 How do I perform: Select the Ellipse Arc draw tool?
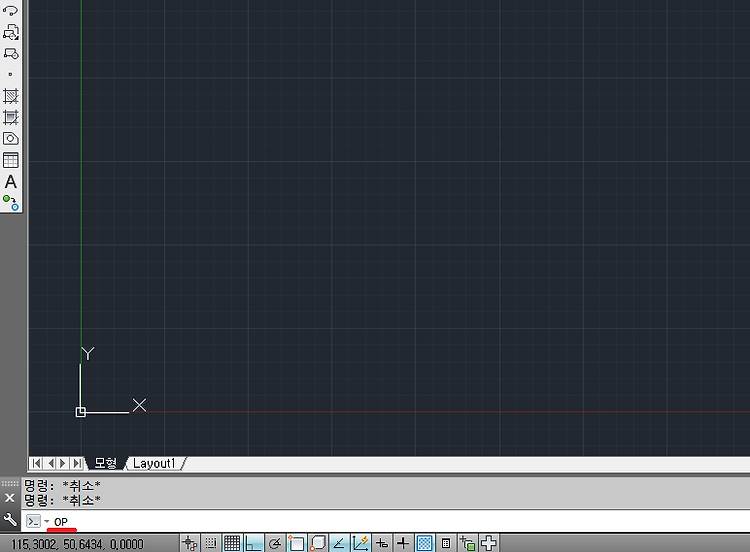coord(11,10)
